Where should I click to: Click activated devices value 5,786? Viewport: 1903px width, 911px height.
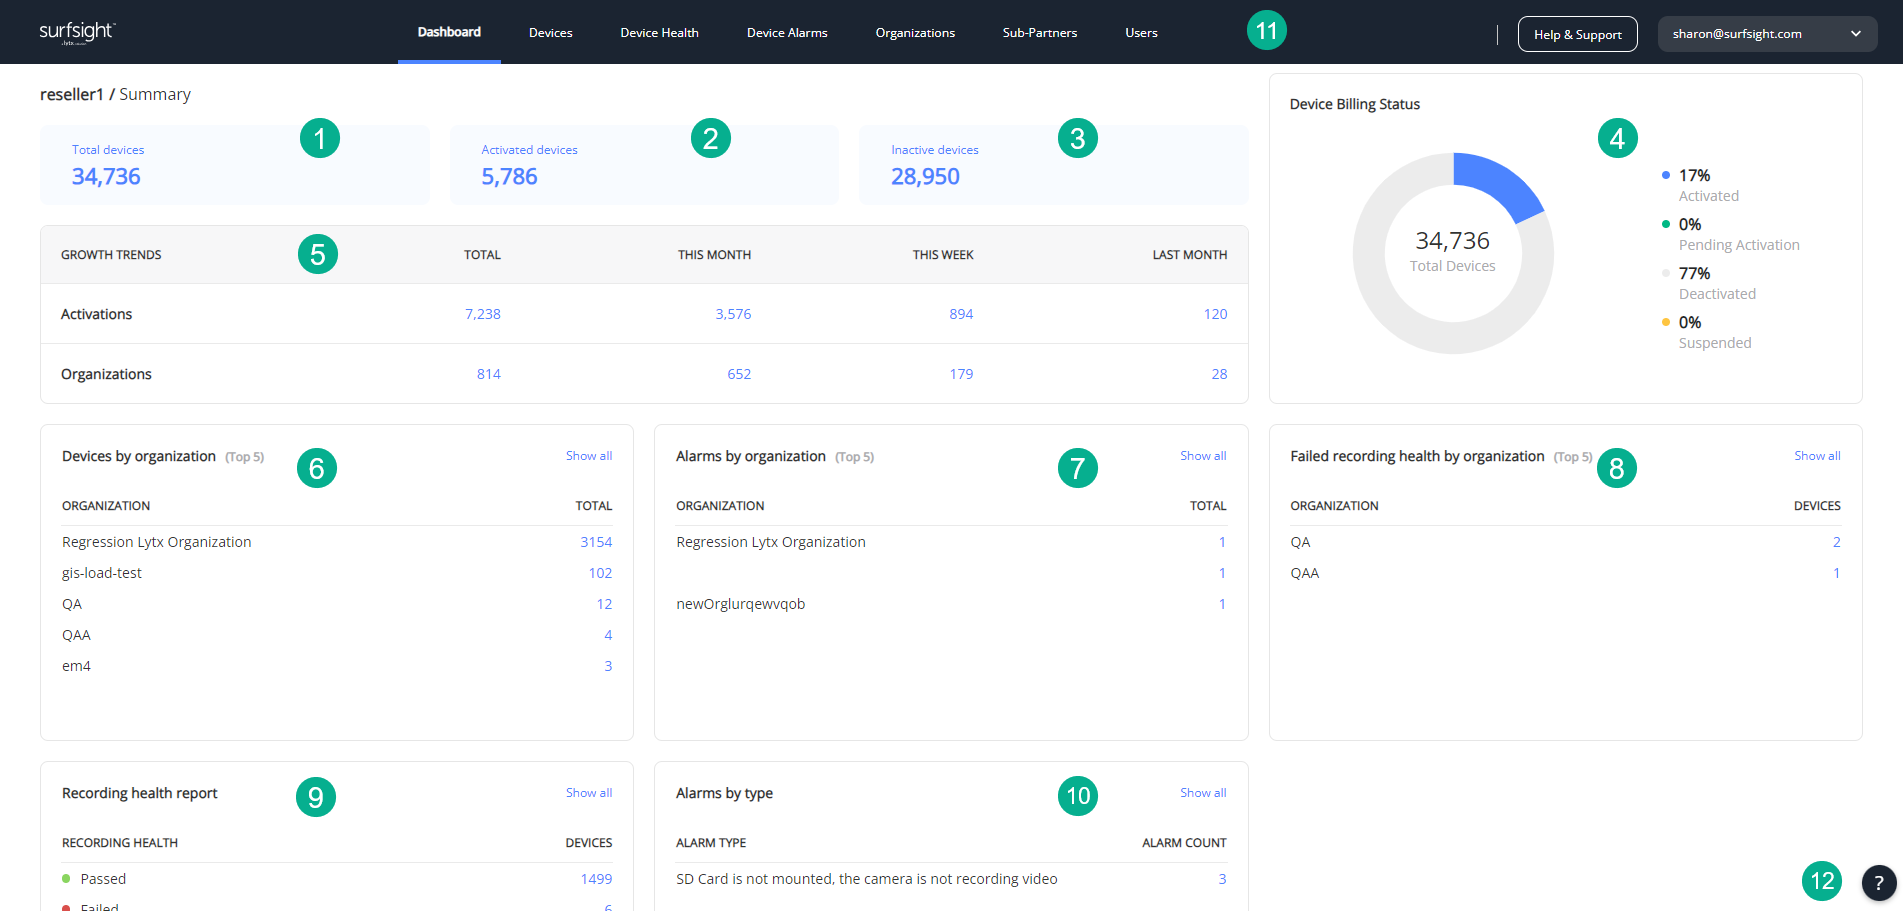point(509,177)
